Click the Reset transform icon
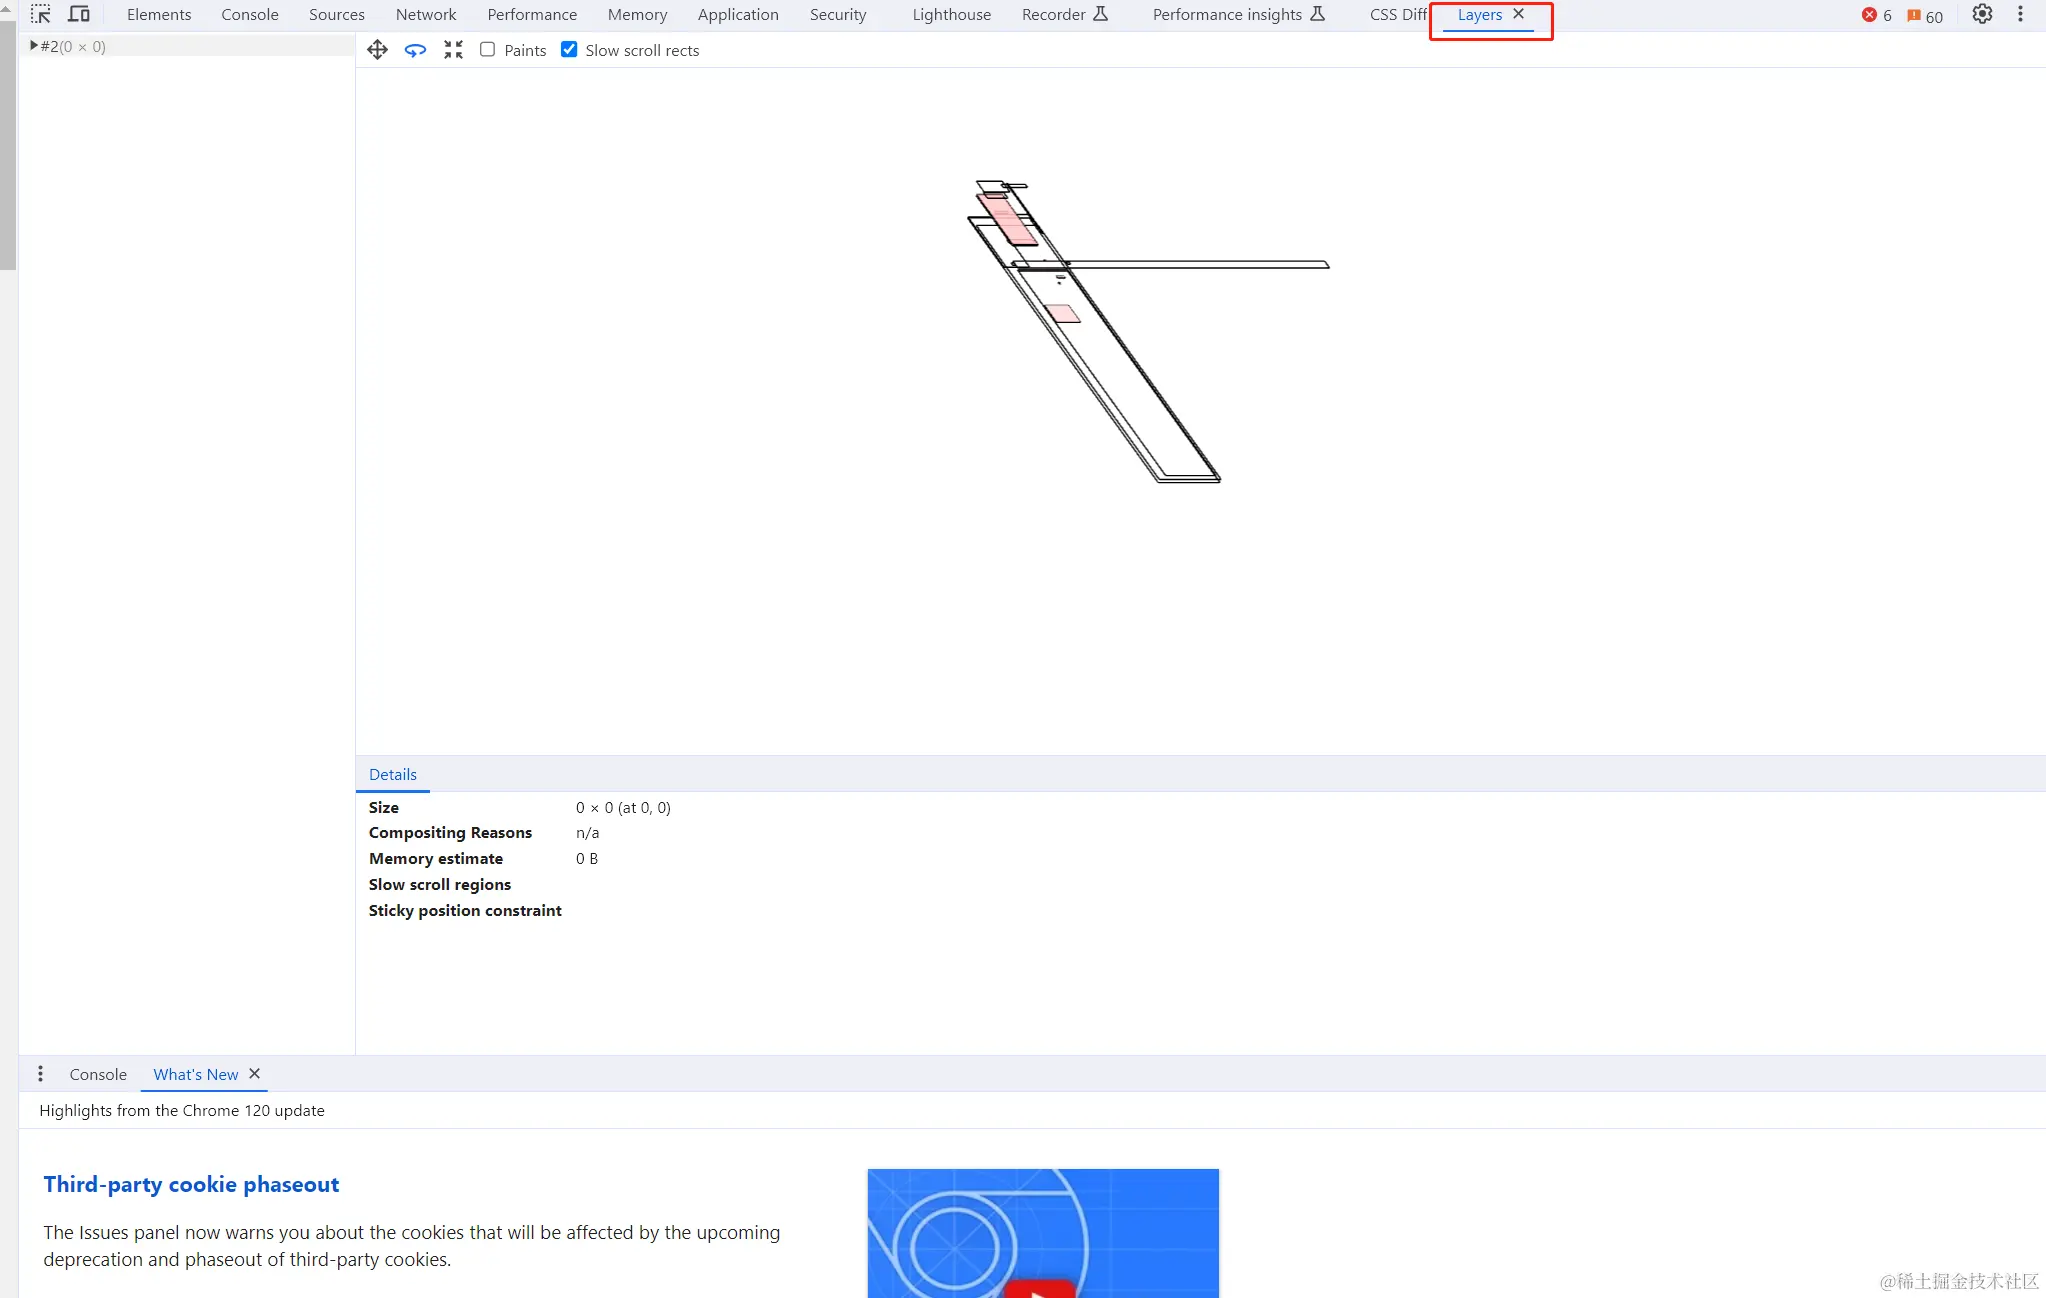Viewport: 2046px width, 1298px height. click(x=453, y=50)
